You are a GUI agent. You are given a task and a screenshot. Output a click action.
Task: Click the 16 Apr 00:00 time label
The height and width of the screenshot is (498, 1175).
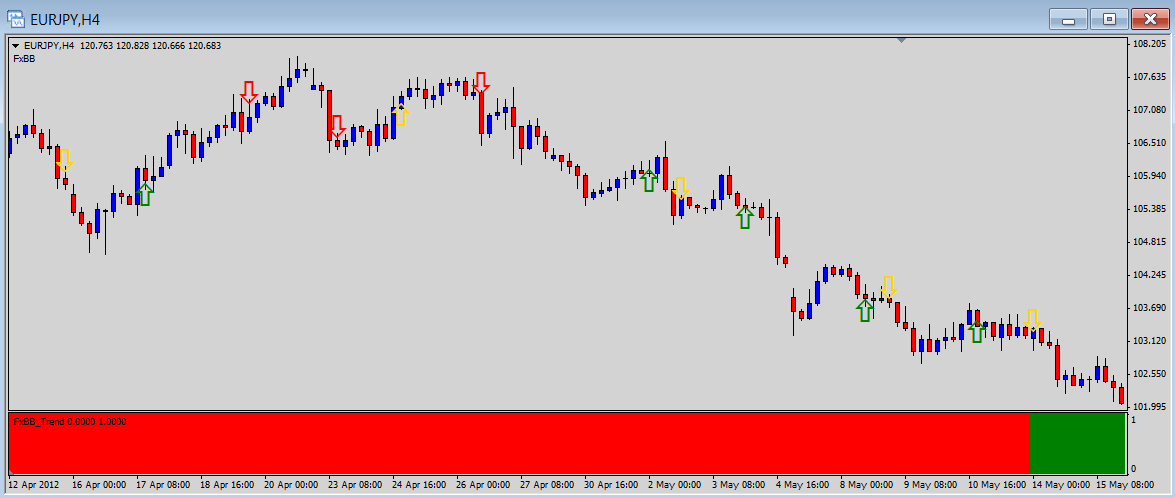coord(99,484)
